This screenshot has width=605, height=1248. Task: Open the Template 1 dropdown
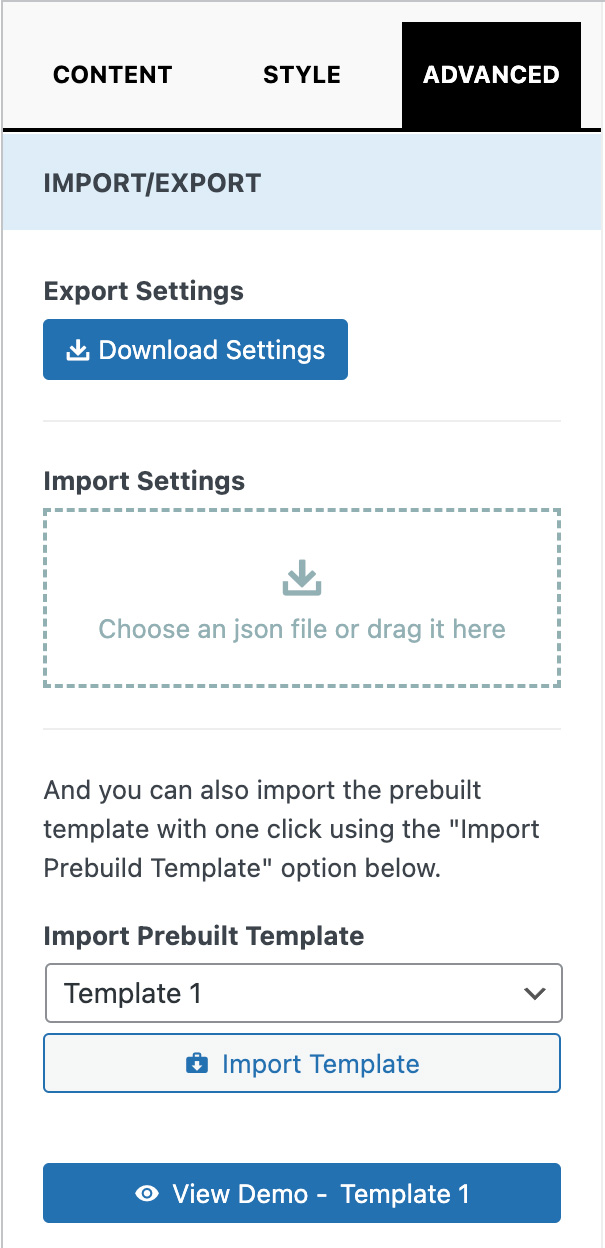[304, 993]
